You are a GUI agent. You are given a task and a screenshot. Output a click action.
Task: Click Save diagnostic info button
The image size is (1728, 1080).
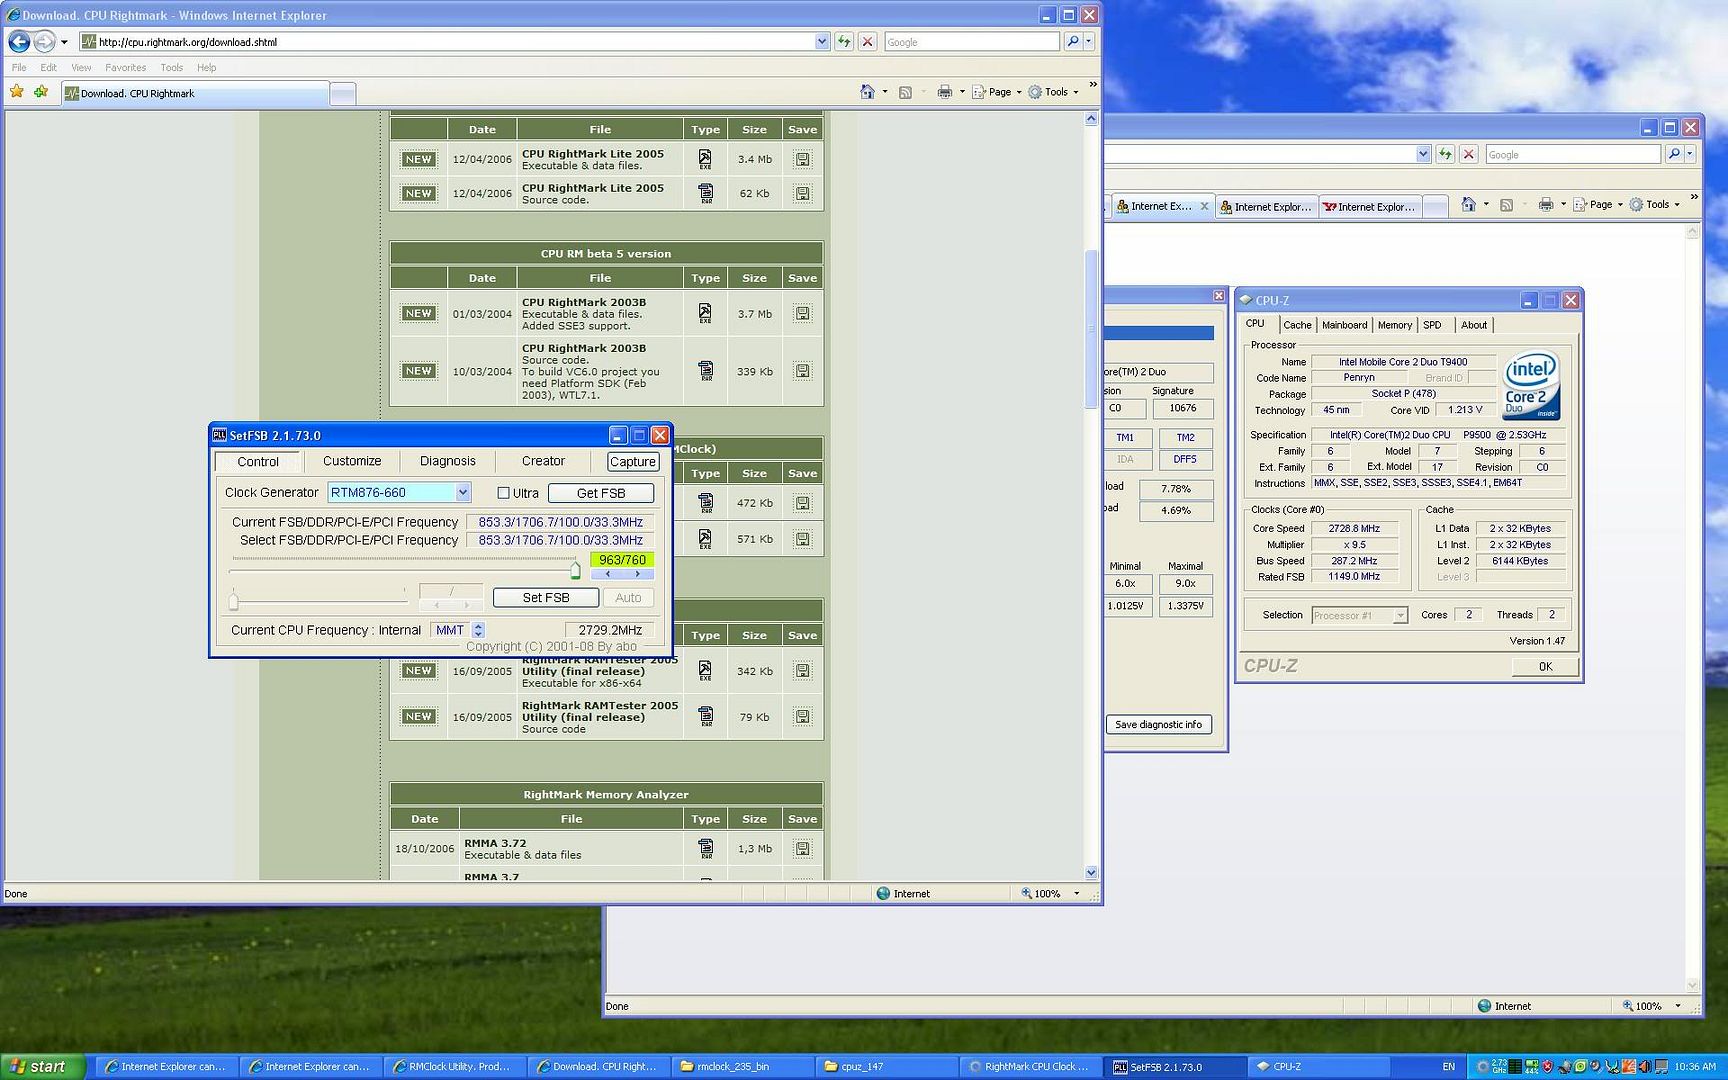pyautogui.click(x=1158, y=724)
